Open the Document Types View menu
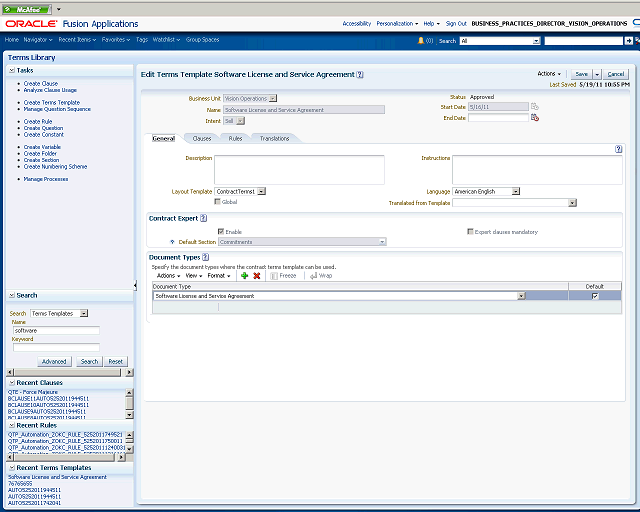640x512 pixels. pyautogui.click(x=194, y=276)
